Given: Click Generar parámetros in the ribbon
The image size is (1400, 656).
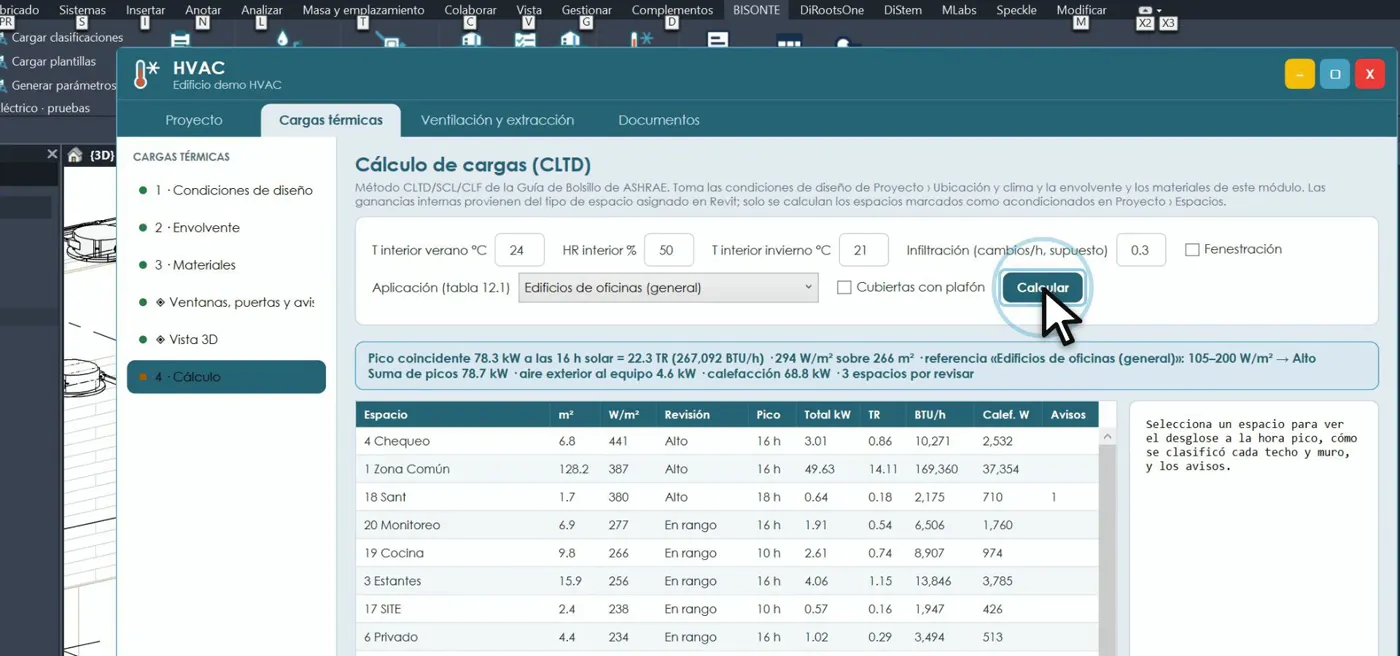Looking at the screenshot, I should click(x=64, y=86).
